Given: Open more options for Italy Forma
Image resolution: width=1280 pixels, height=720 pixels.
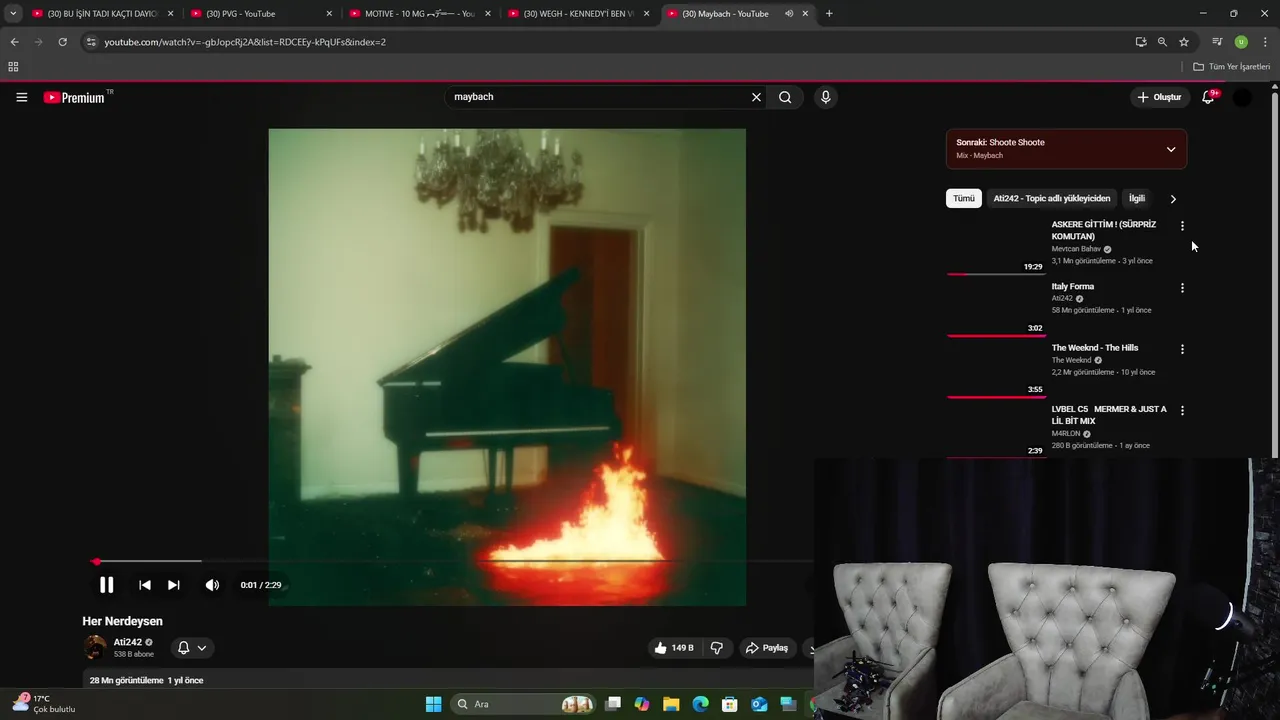Looking at the screenshot, I should coord(1182,288).
